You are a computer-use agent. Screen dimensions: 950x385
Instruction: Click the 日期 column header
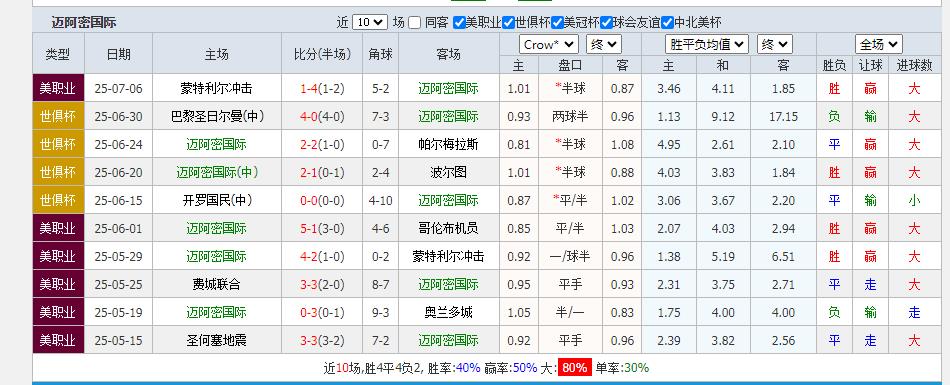[119, 54]
